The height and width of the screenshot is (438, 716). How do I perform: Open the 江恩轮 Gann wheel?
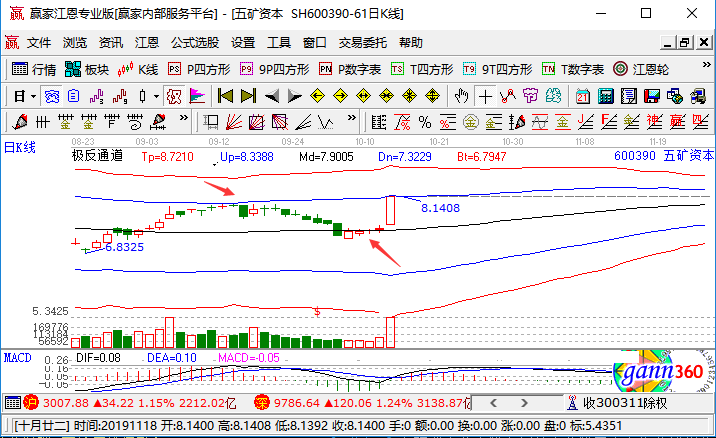pos(641,69)
